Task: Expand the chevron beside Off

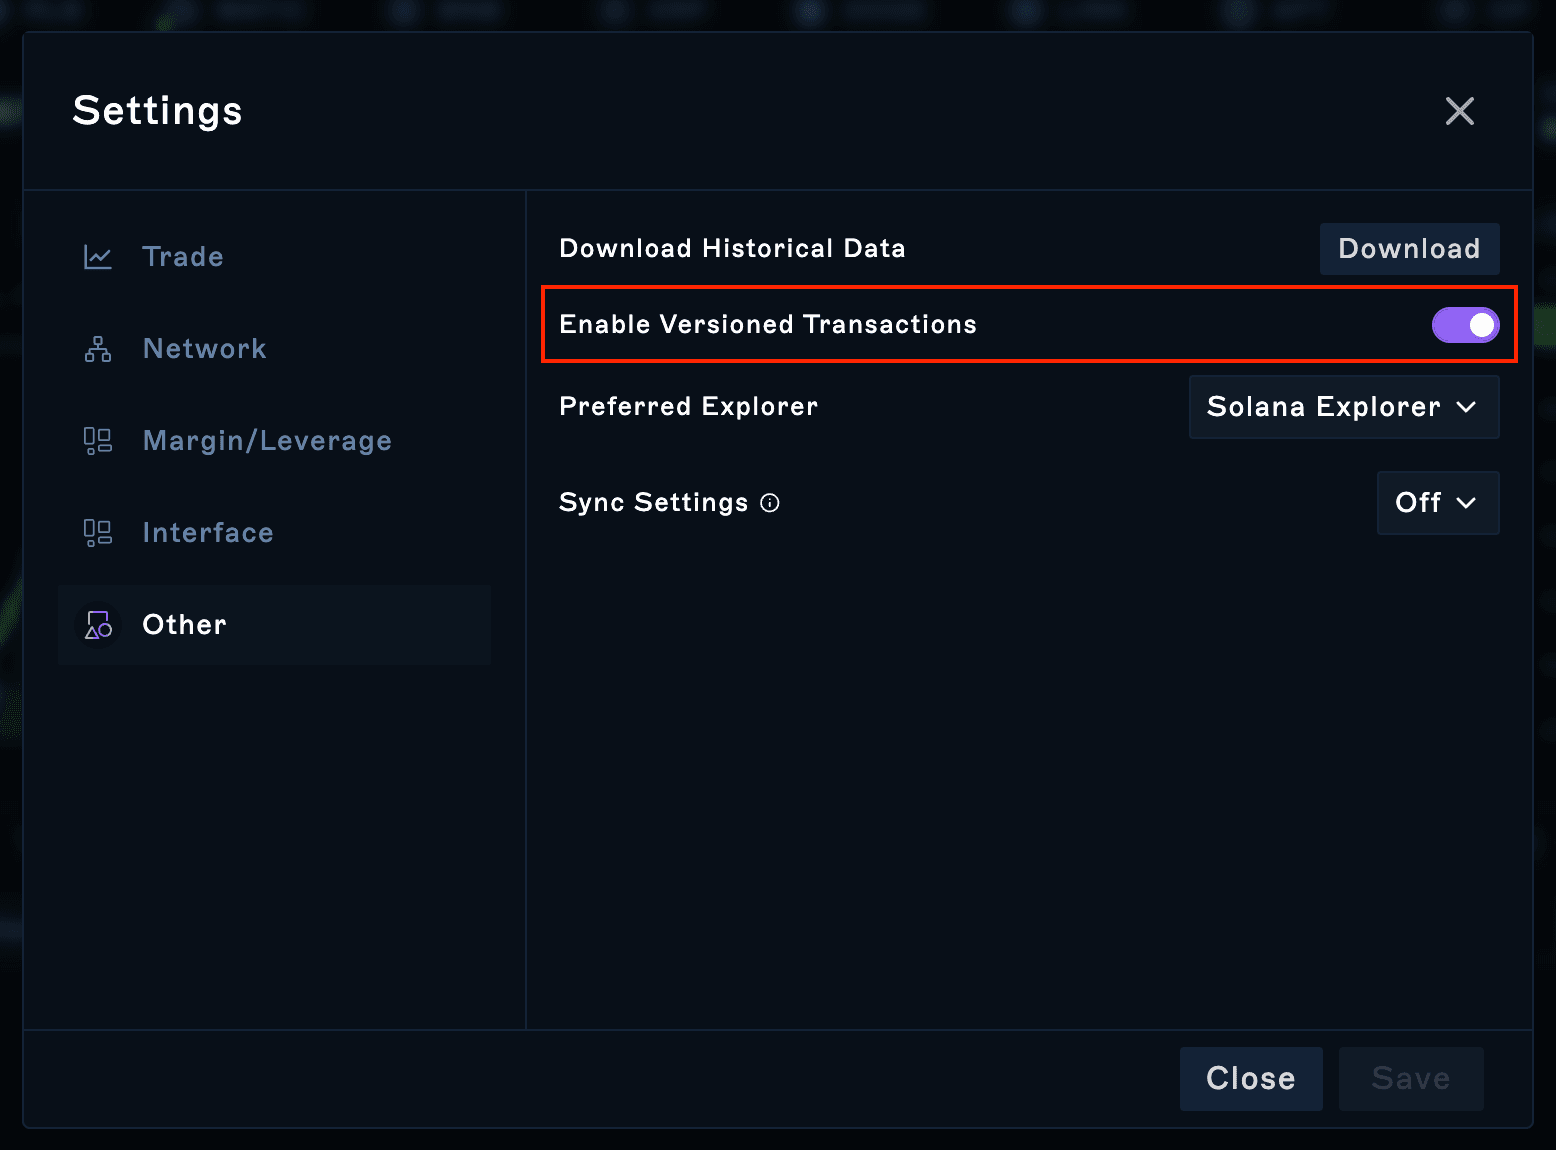Action: 1467,503
